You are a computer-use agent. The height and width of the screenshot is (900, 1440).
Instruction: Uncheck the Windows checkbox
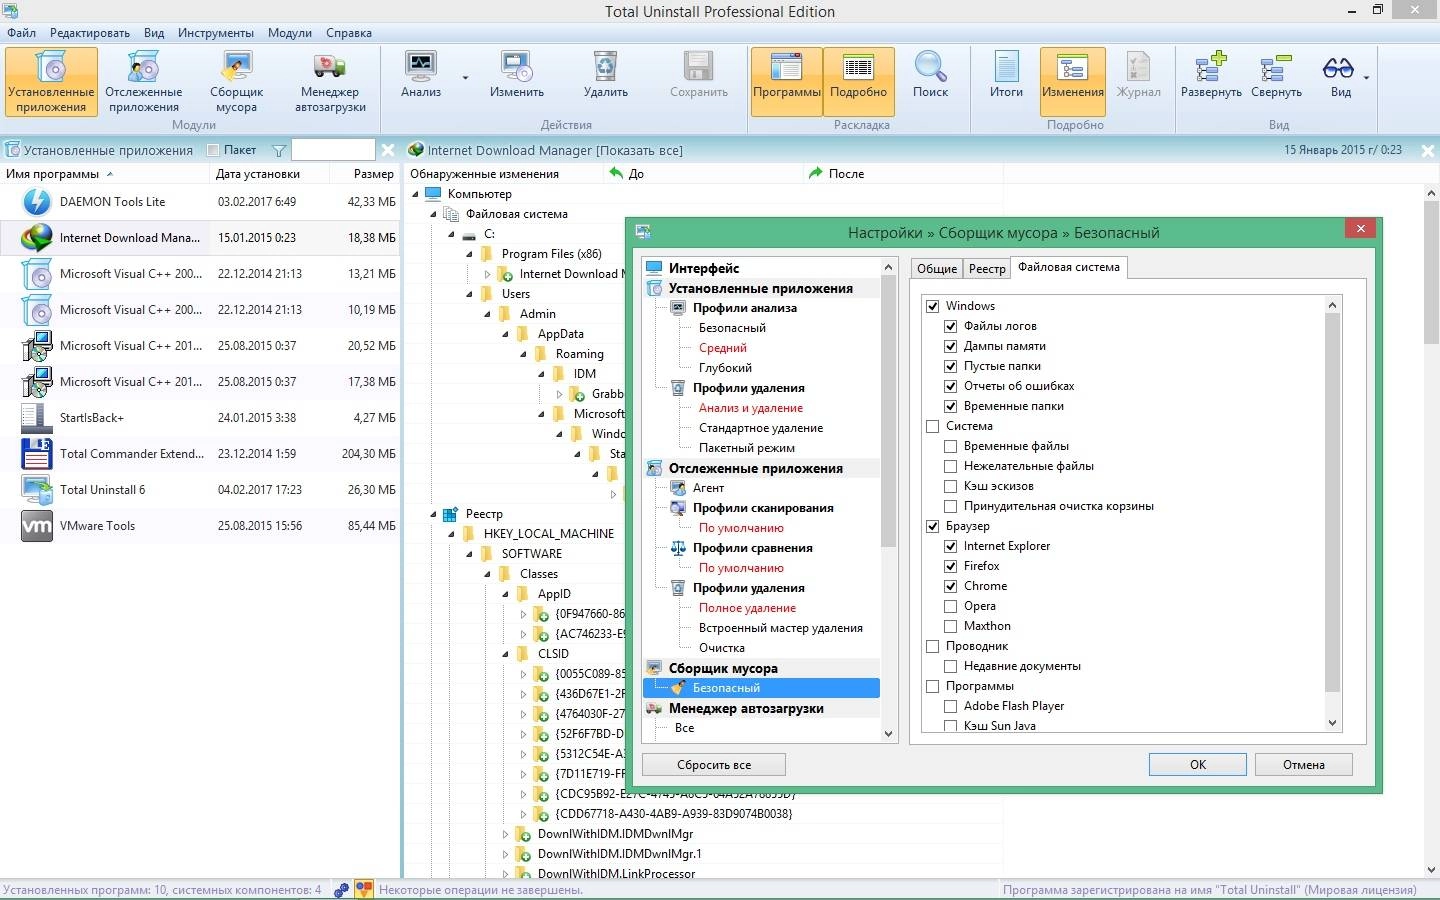933,306
